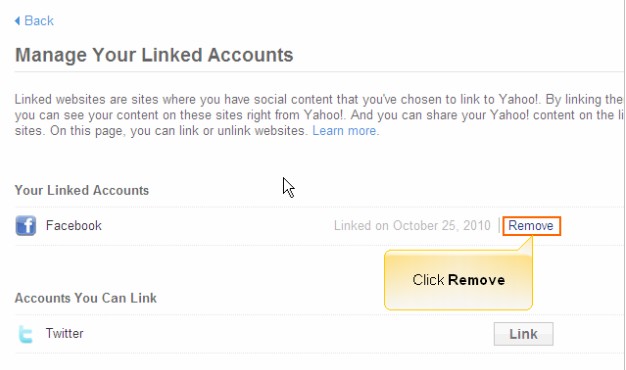Remove the linked Facebook account
Image resolution: width=626 pixels, height=370 pixels.
pos(531,226)
